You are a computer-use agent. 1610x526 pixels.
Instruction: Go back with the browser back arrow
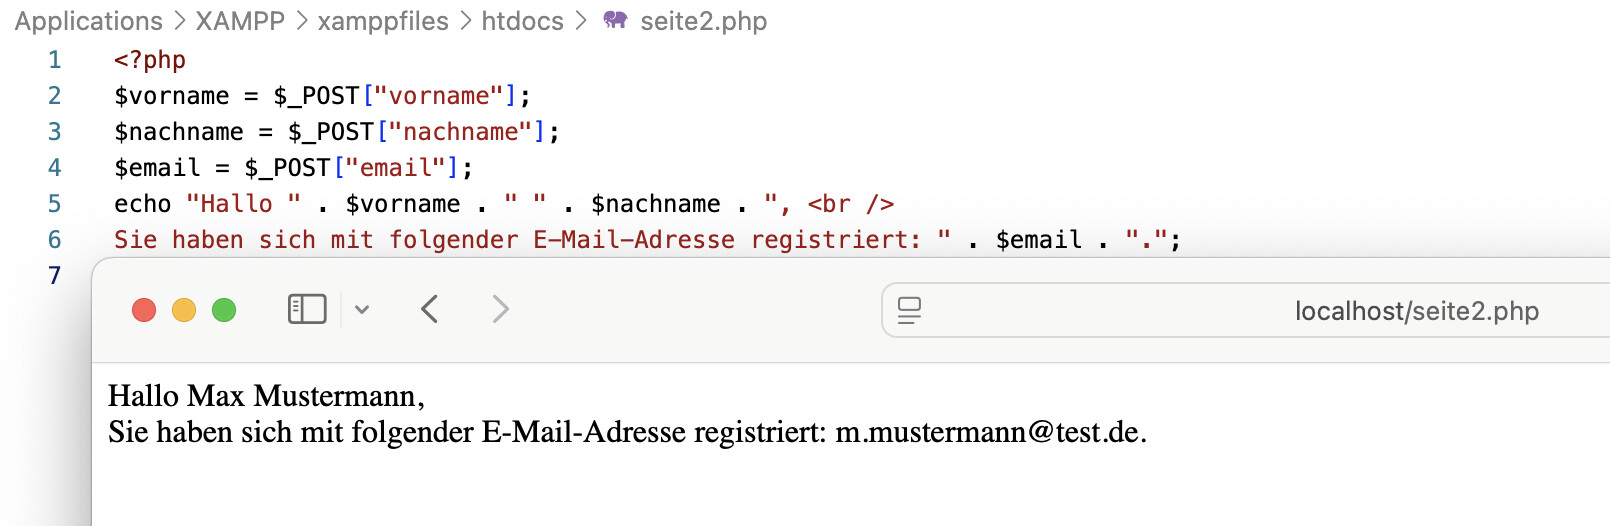(x=430, y=309)
